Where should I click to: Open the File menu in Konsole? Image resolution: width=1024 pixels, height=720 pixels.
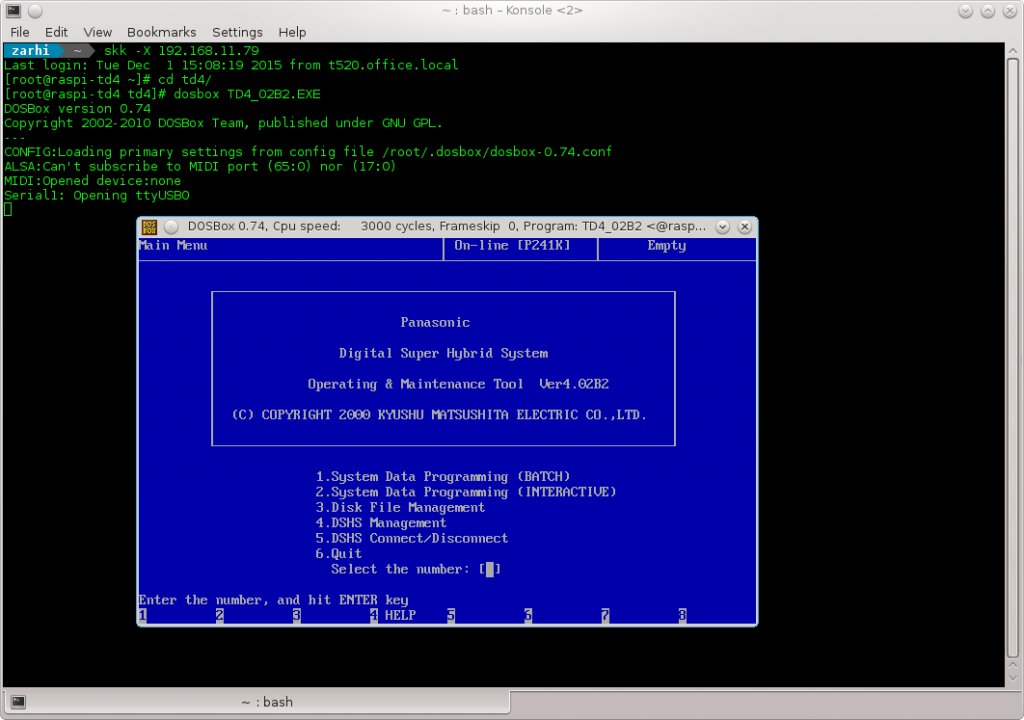(20, 32)
